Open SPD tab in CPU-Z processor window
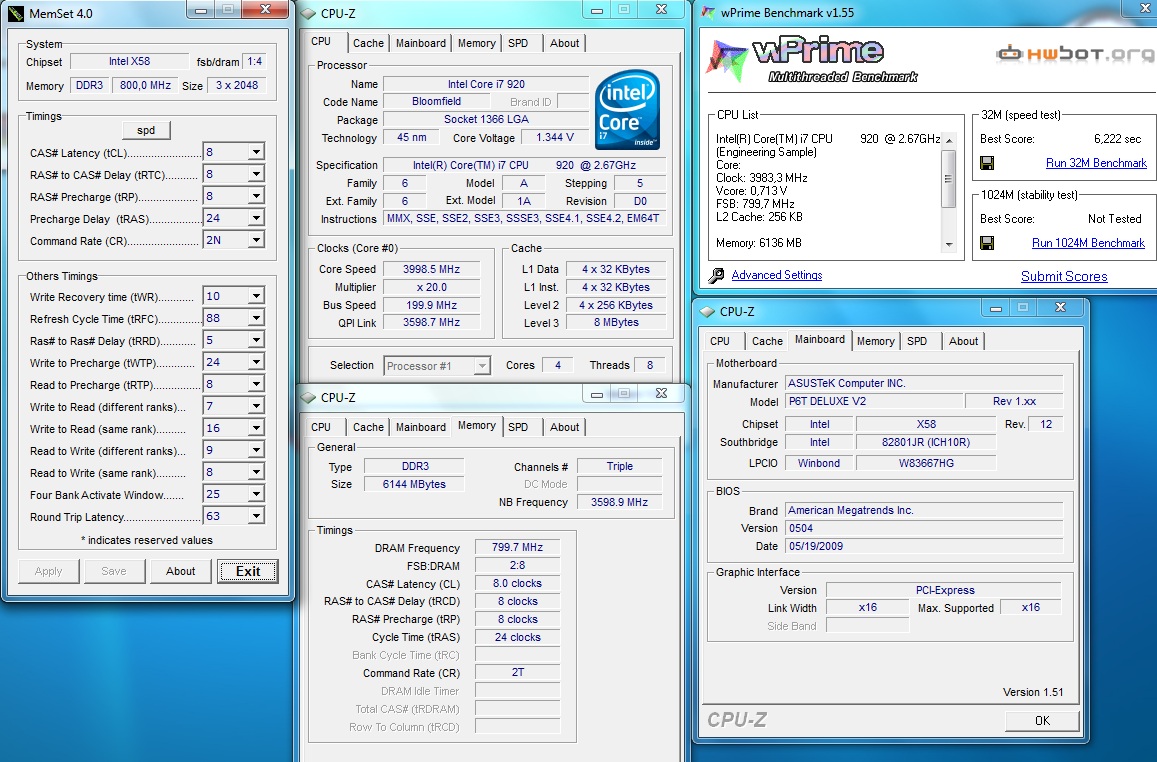 518,44
